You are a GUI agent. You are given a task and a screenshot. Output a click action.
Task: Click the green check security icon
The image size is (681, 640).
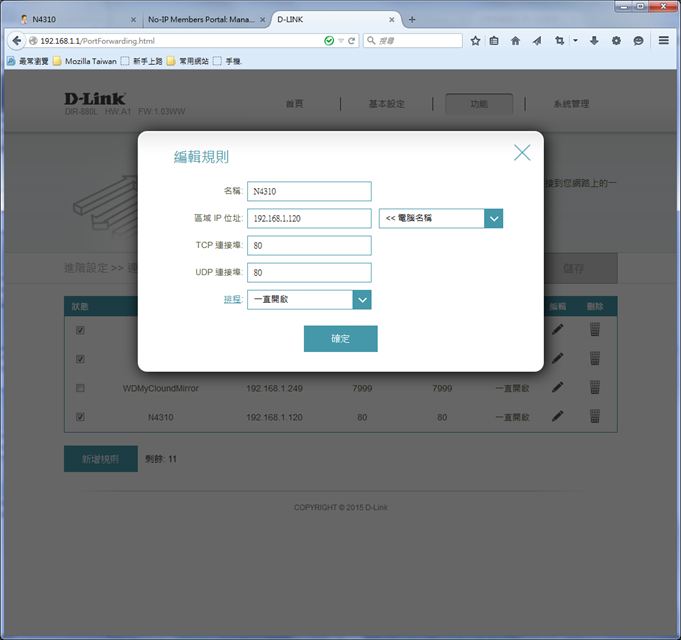(x=329, y=41)
